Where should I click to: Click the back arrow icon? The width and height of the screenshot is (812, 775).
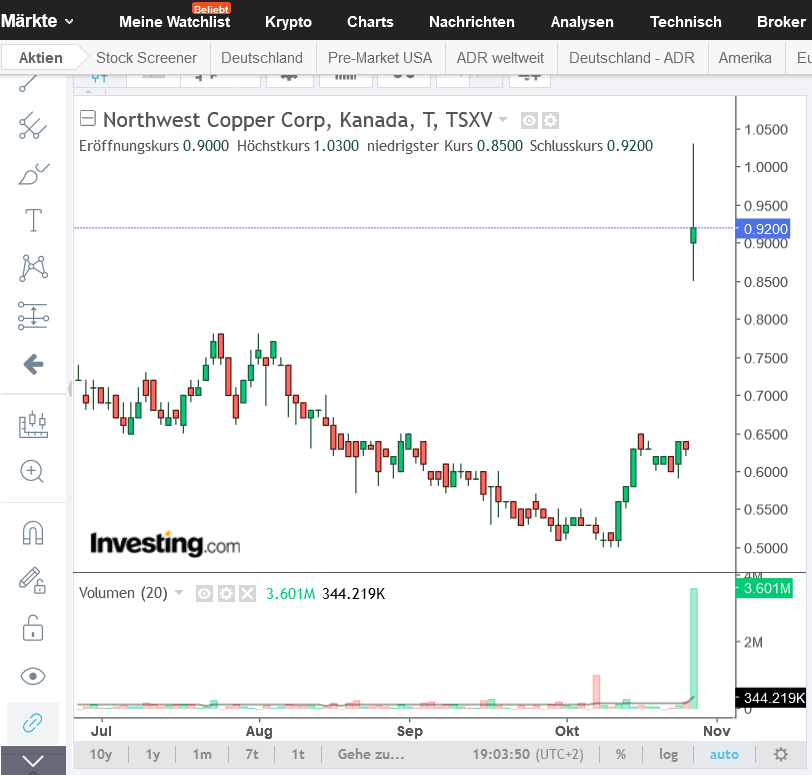coord(33,364)
